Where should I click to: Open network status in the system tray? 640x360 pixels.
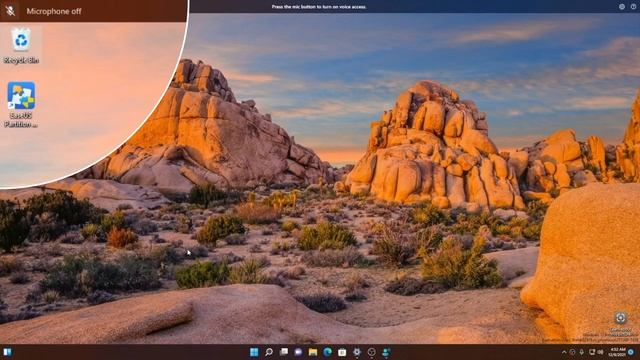coord(592,352)
